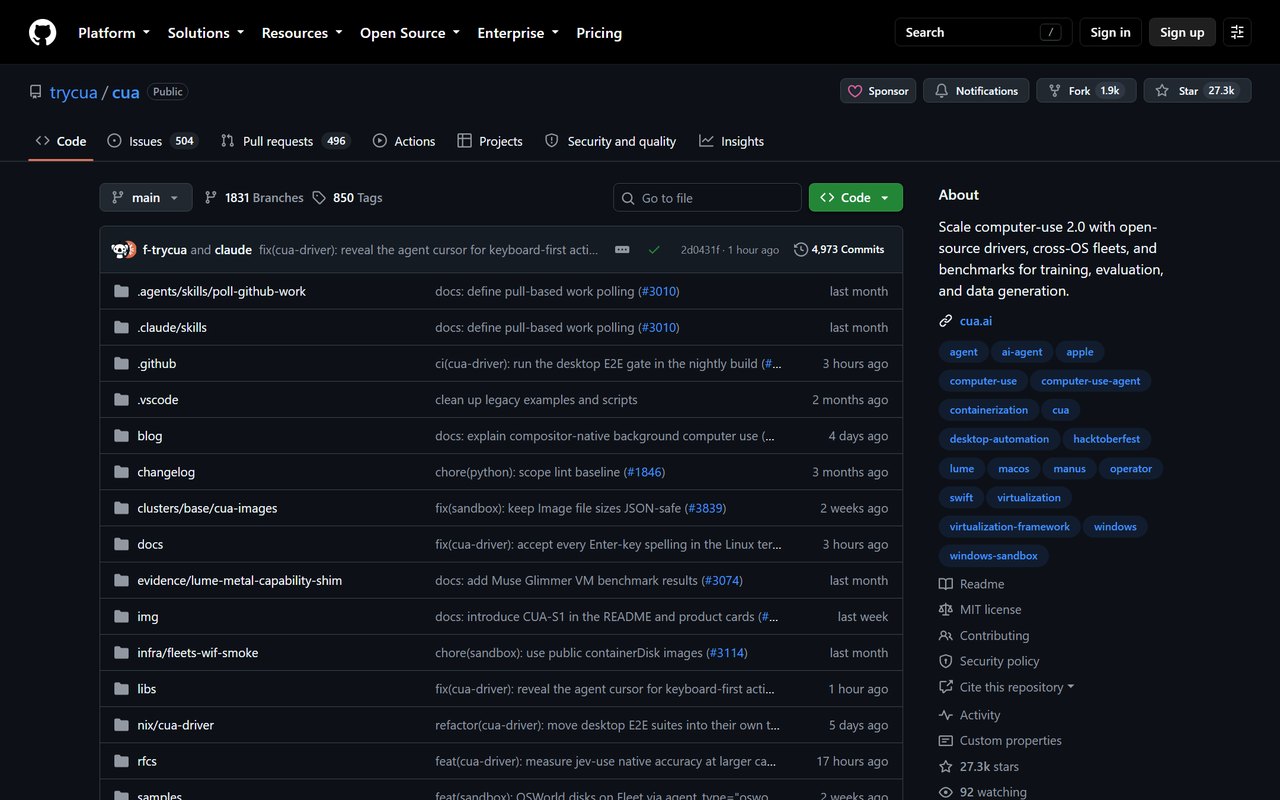Screen dimensions: 1280x800
Task: Open the Projects tab
Action: 490,141
